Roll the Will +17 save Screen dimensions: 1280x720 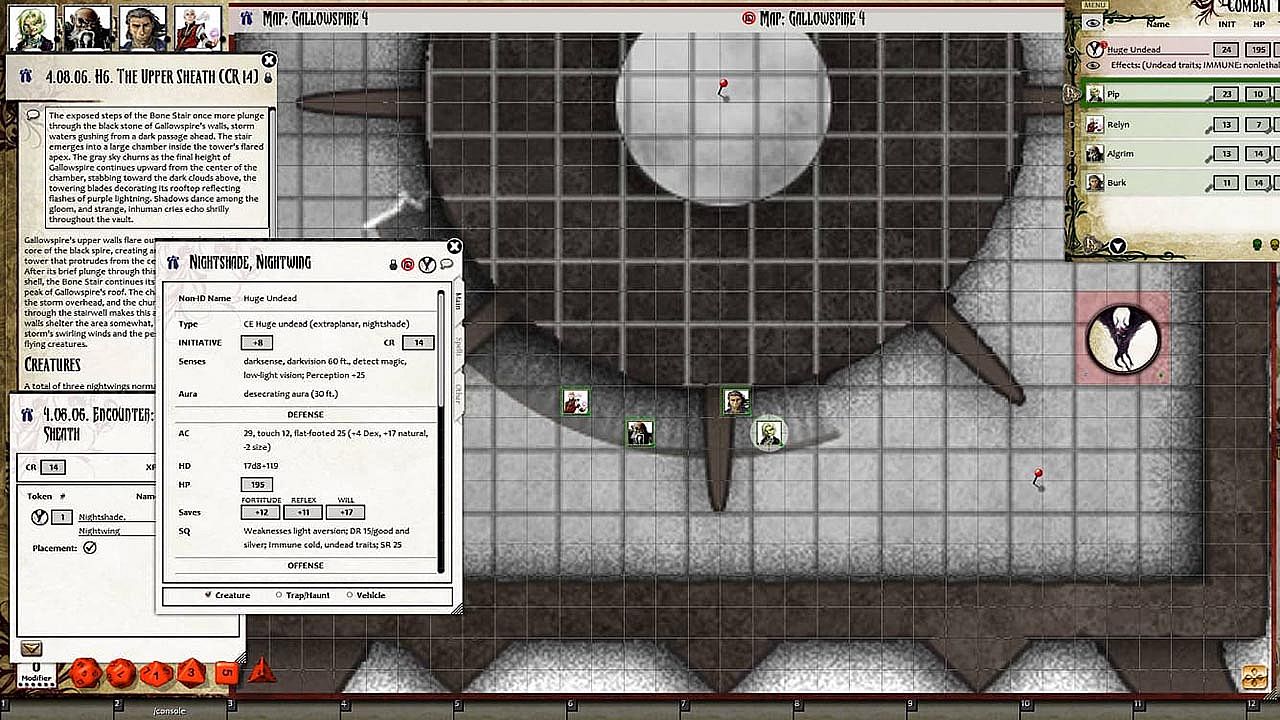coord(346,512)
